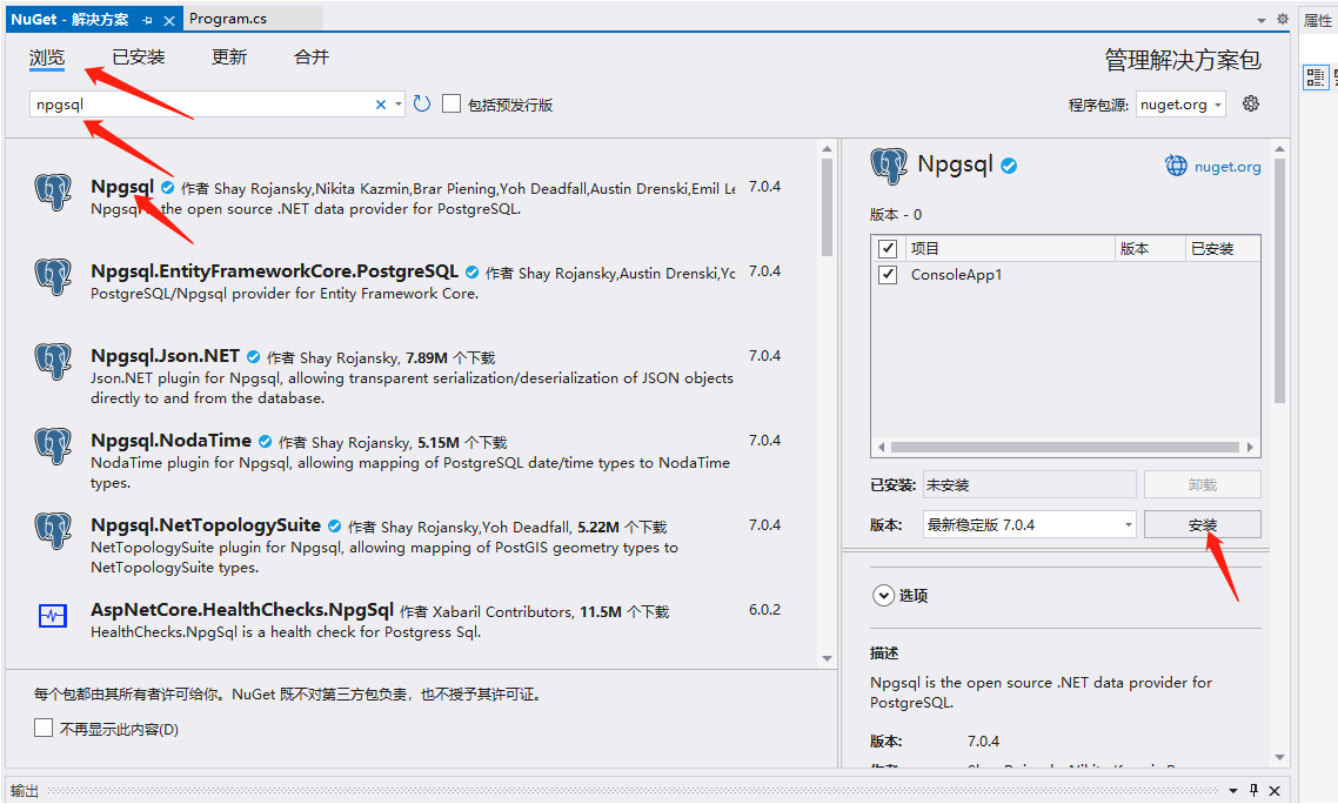Check the 不再显示此内容(D) checkbox
The height and width of the screenshot is (804, 1338).
[x=43, y=728]
